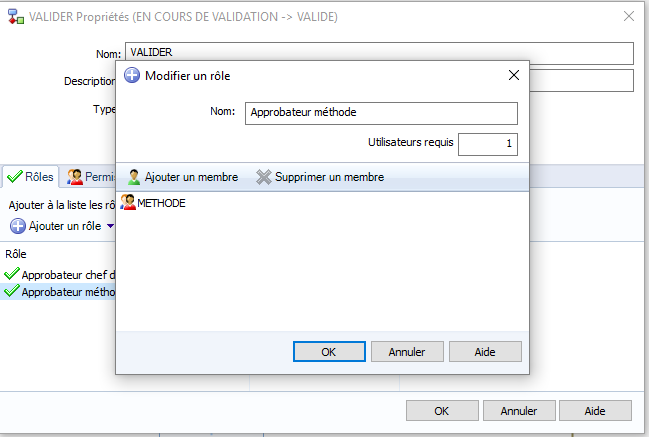Click the Supprimer un membre X icon
The image size is (649, 437).
264,177
